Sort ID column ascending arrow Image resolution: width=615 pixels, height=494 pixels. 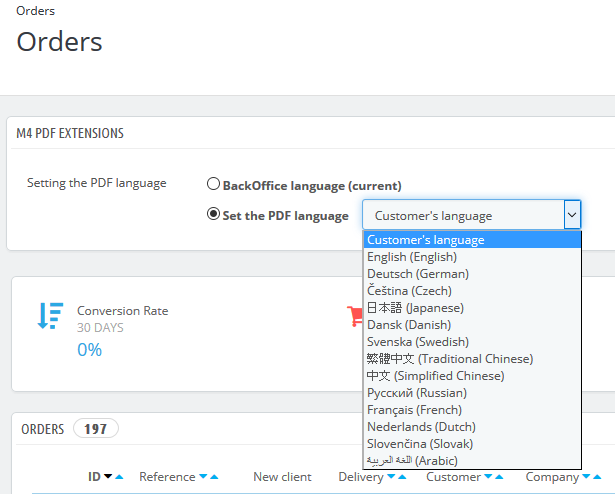pos(119,476)
